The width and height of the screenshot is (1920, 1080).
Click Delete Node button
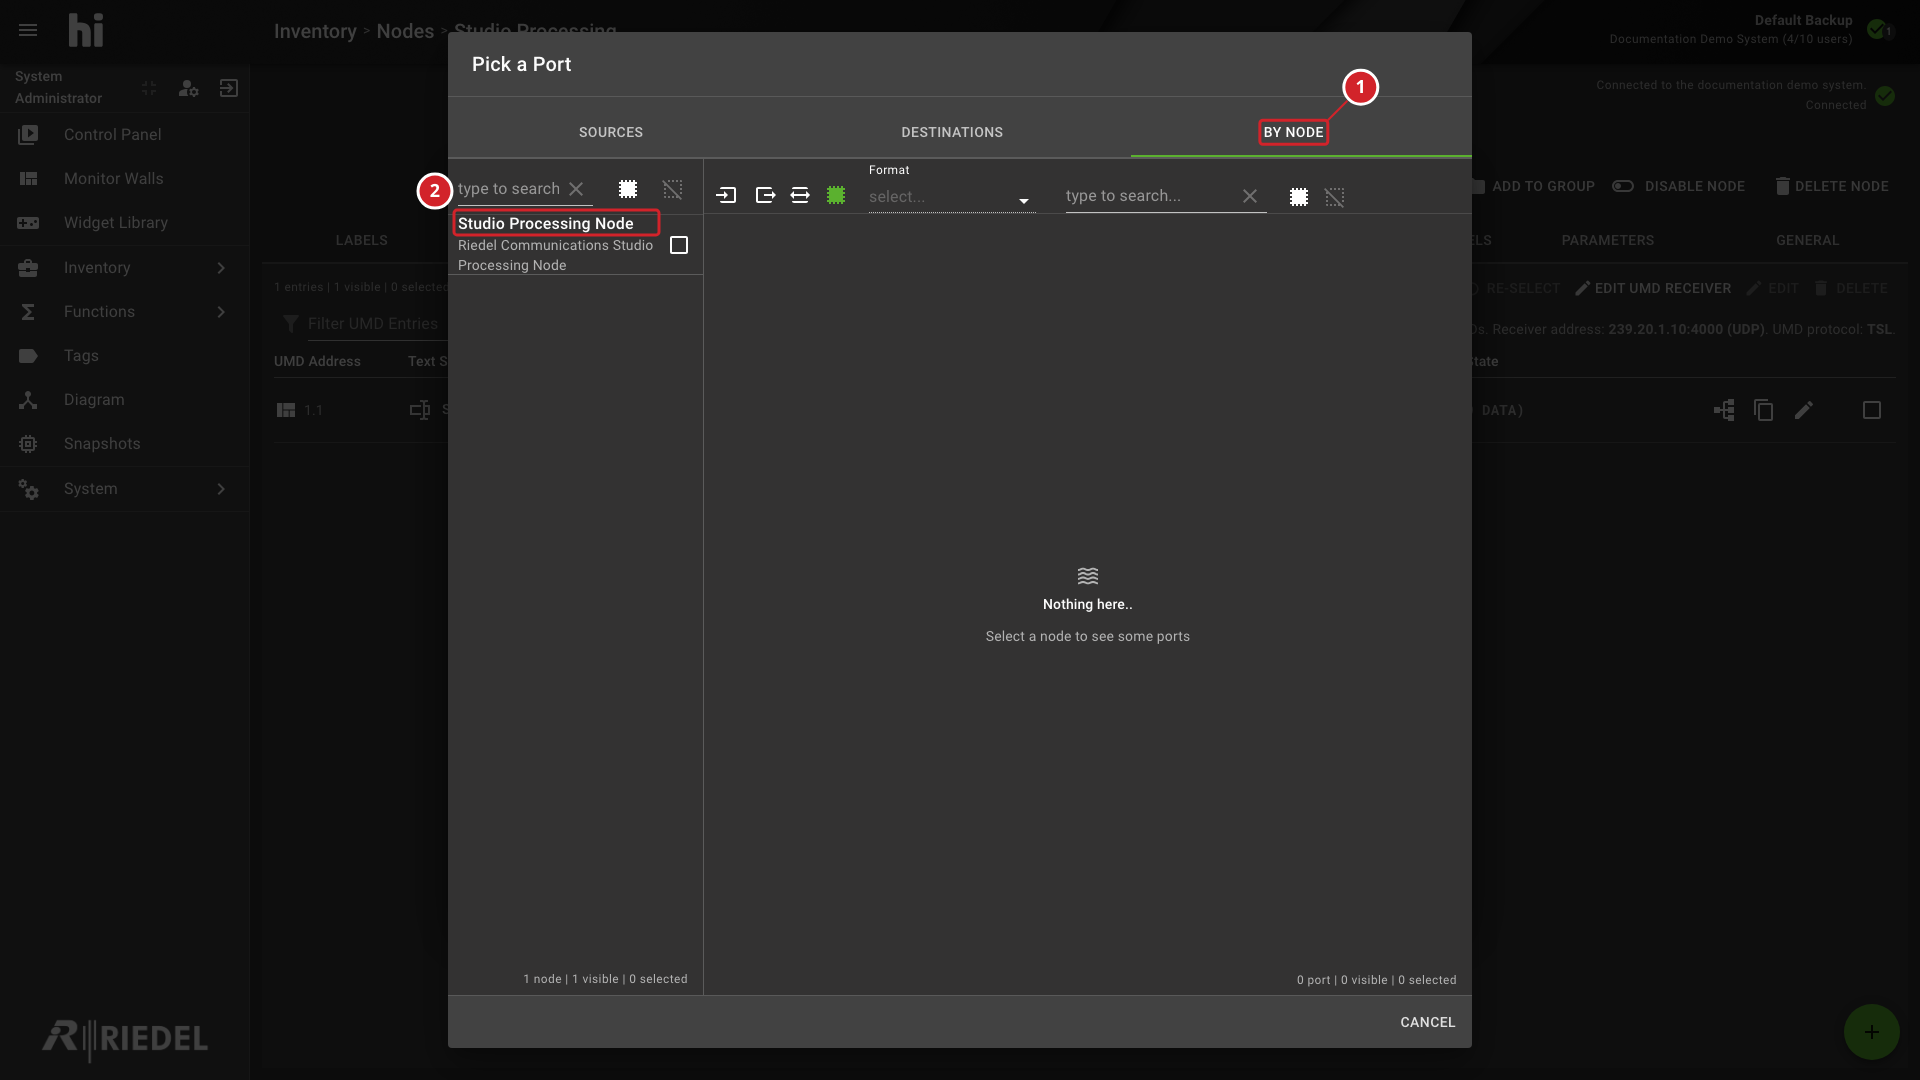coord(1832,186)
